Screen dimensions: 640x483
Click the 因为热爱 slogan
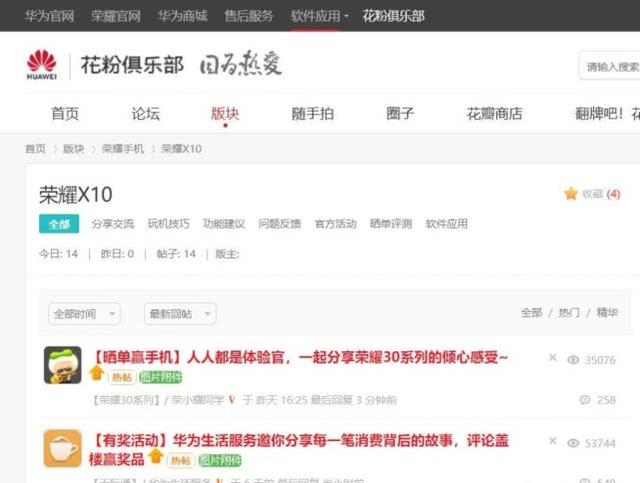[241, 63]
